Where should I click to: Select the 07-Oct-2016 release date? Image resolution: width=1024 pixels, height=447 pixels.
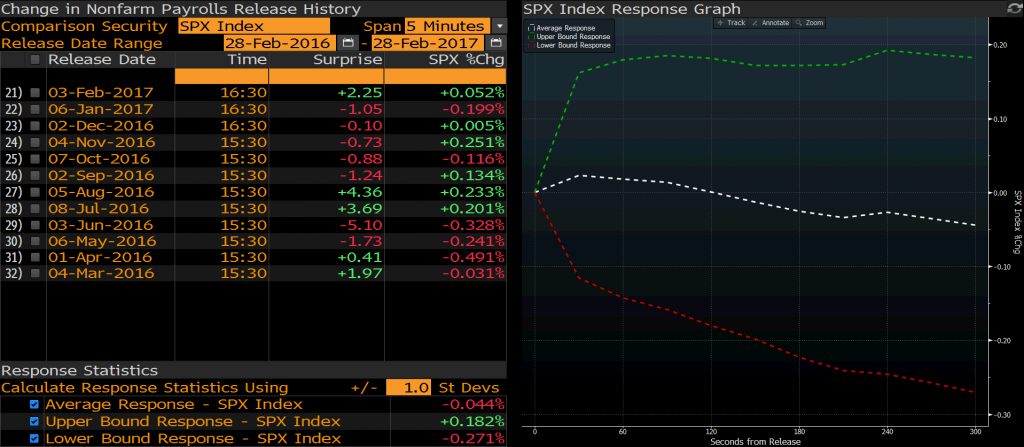pyautogui.click(x=99, y=159)
